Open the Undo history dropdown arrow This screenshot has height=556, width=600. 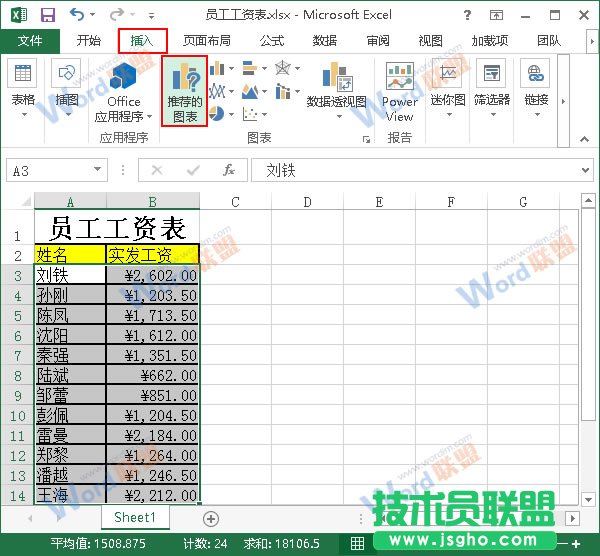[92, 15]
